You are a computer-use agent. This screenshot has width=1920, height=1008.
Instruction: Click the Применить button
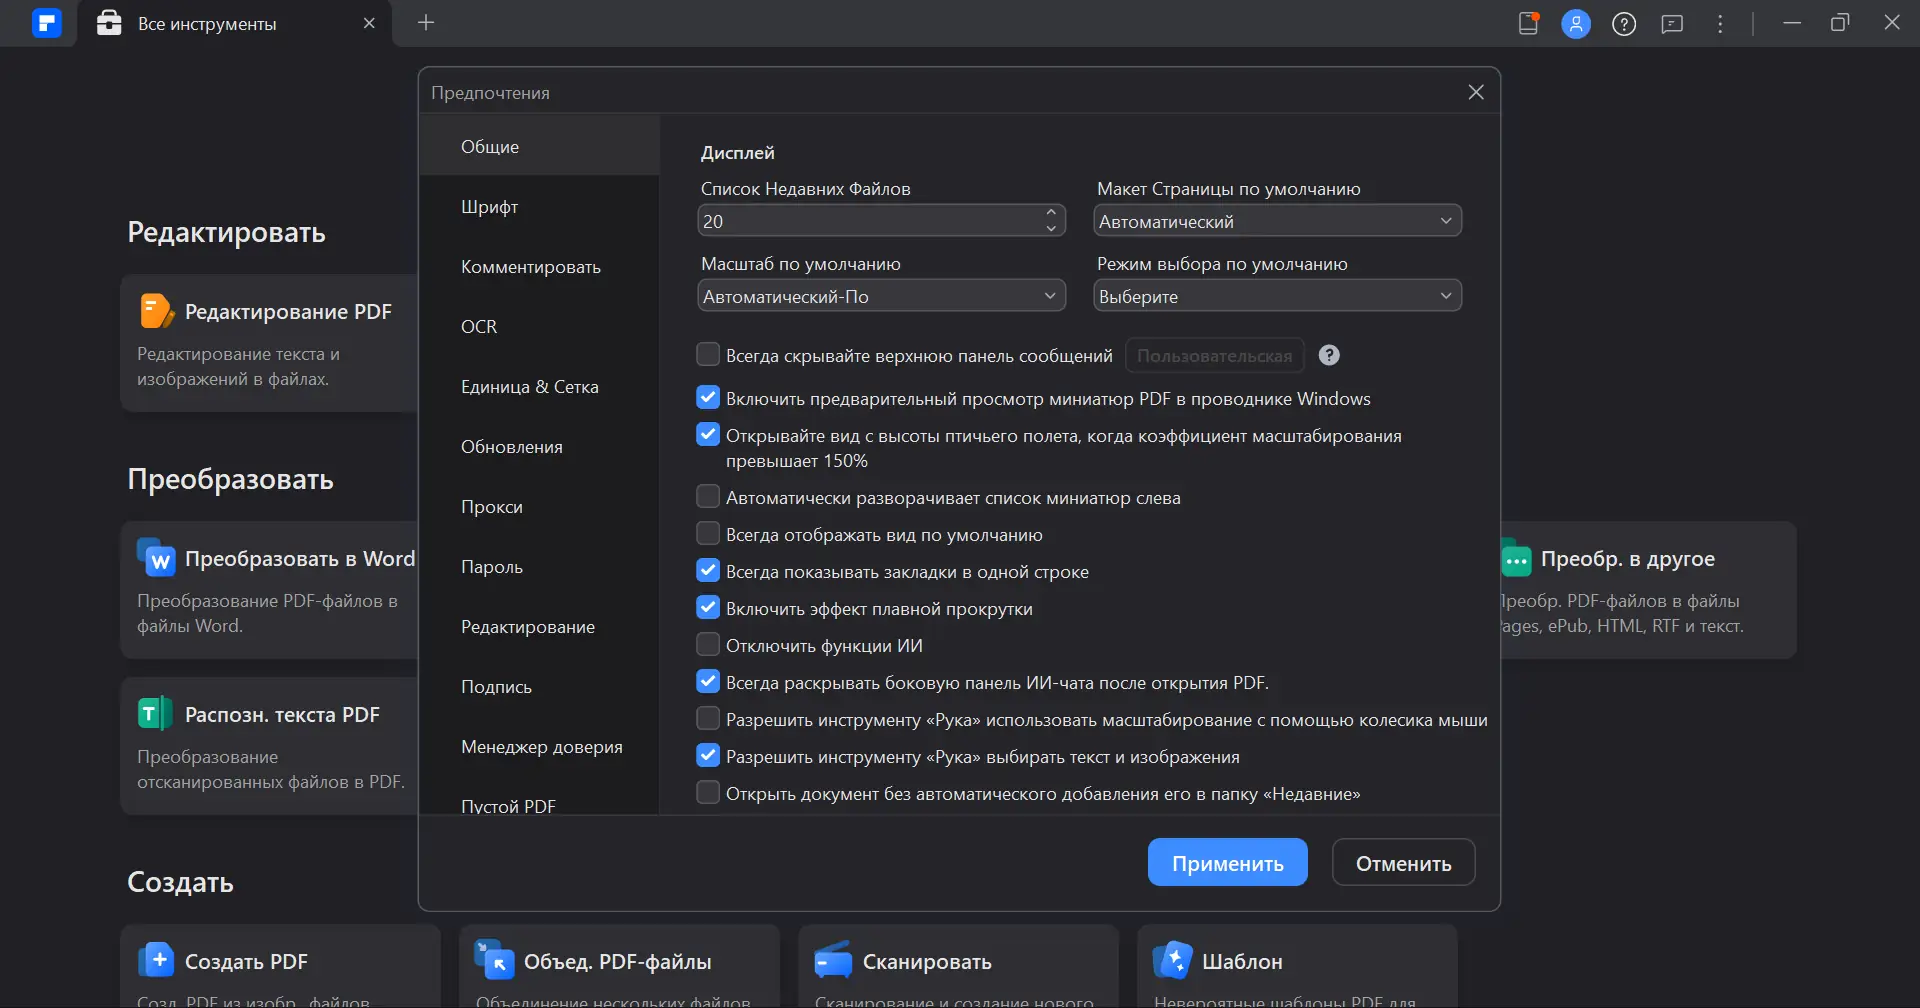coord(1227,863)
